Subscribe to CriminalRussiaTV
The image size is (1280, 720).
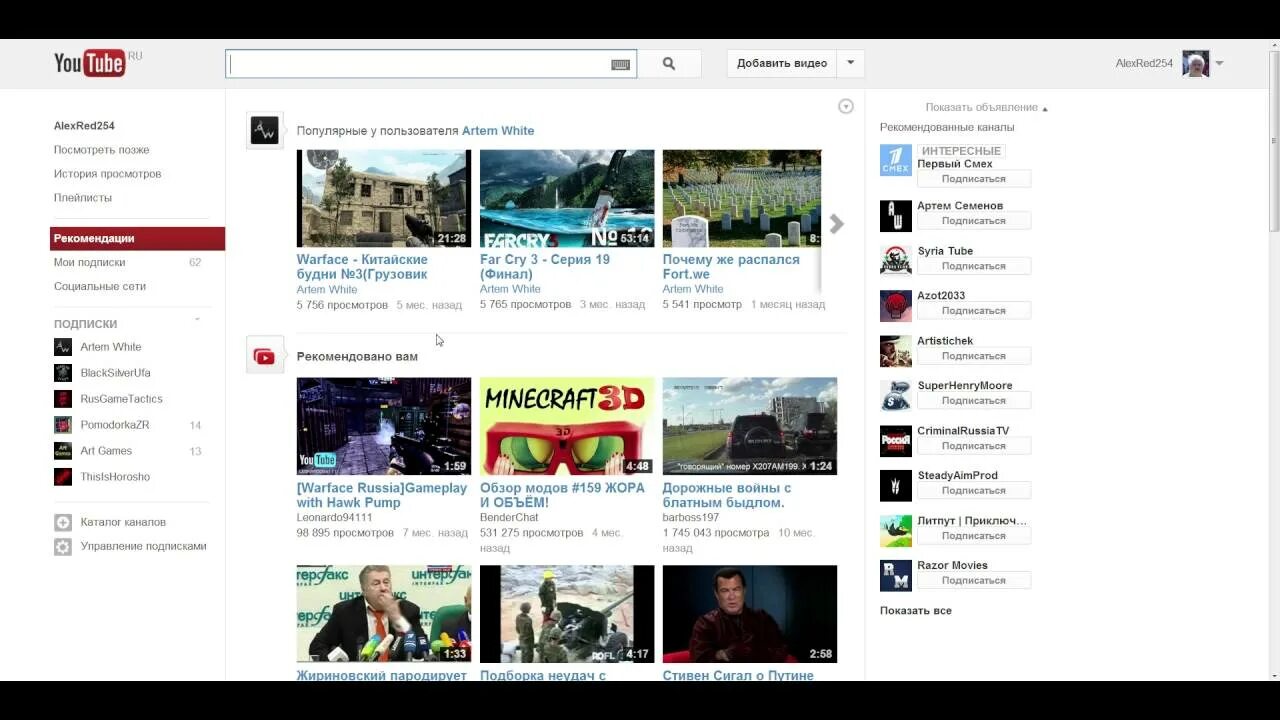click(x=974, y=446)
